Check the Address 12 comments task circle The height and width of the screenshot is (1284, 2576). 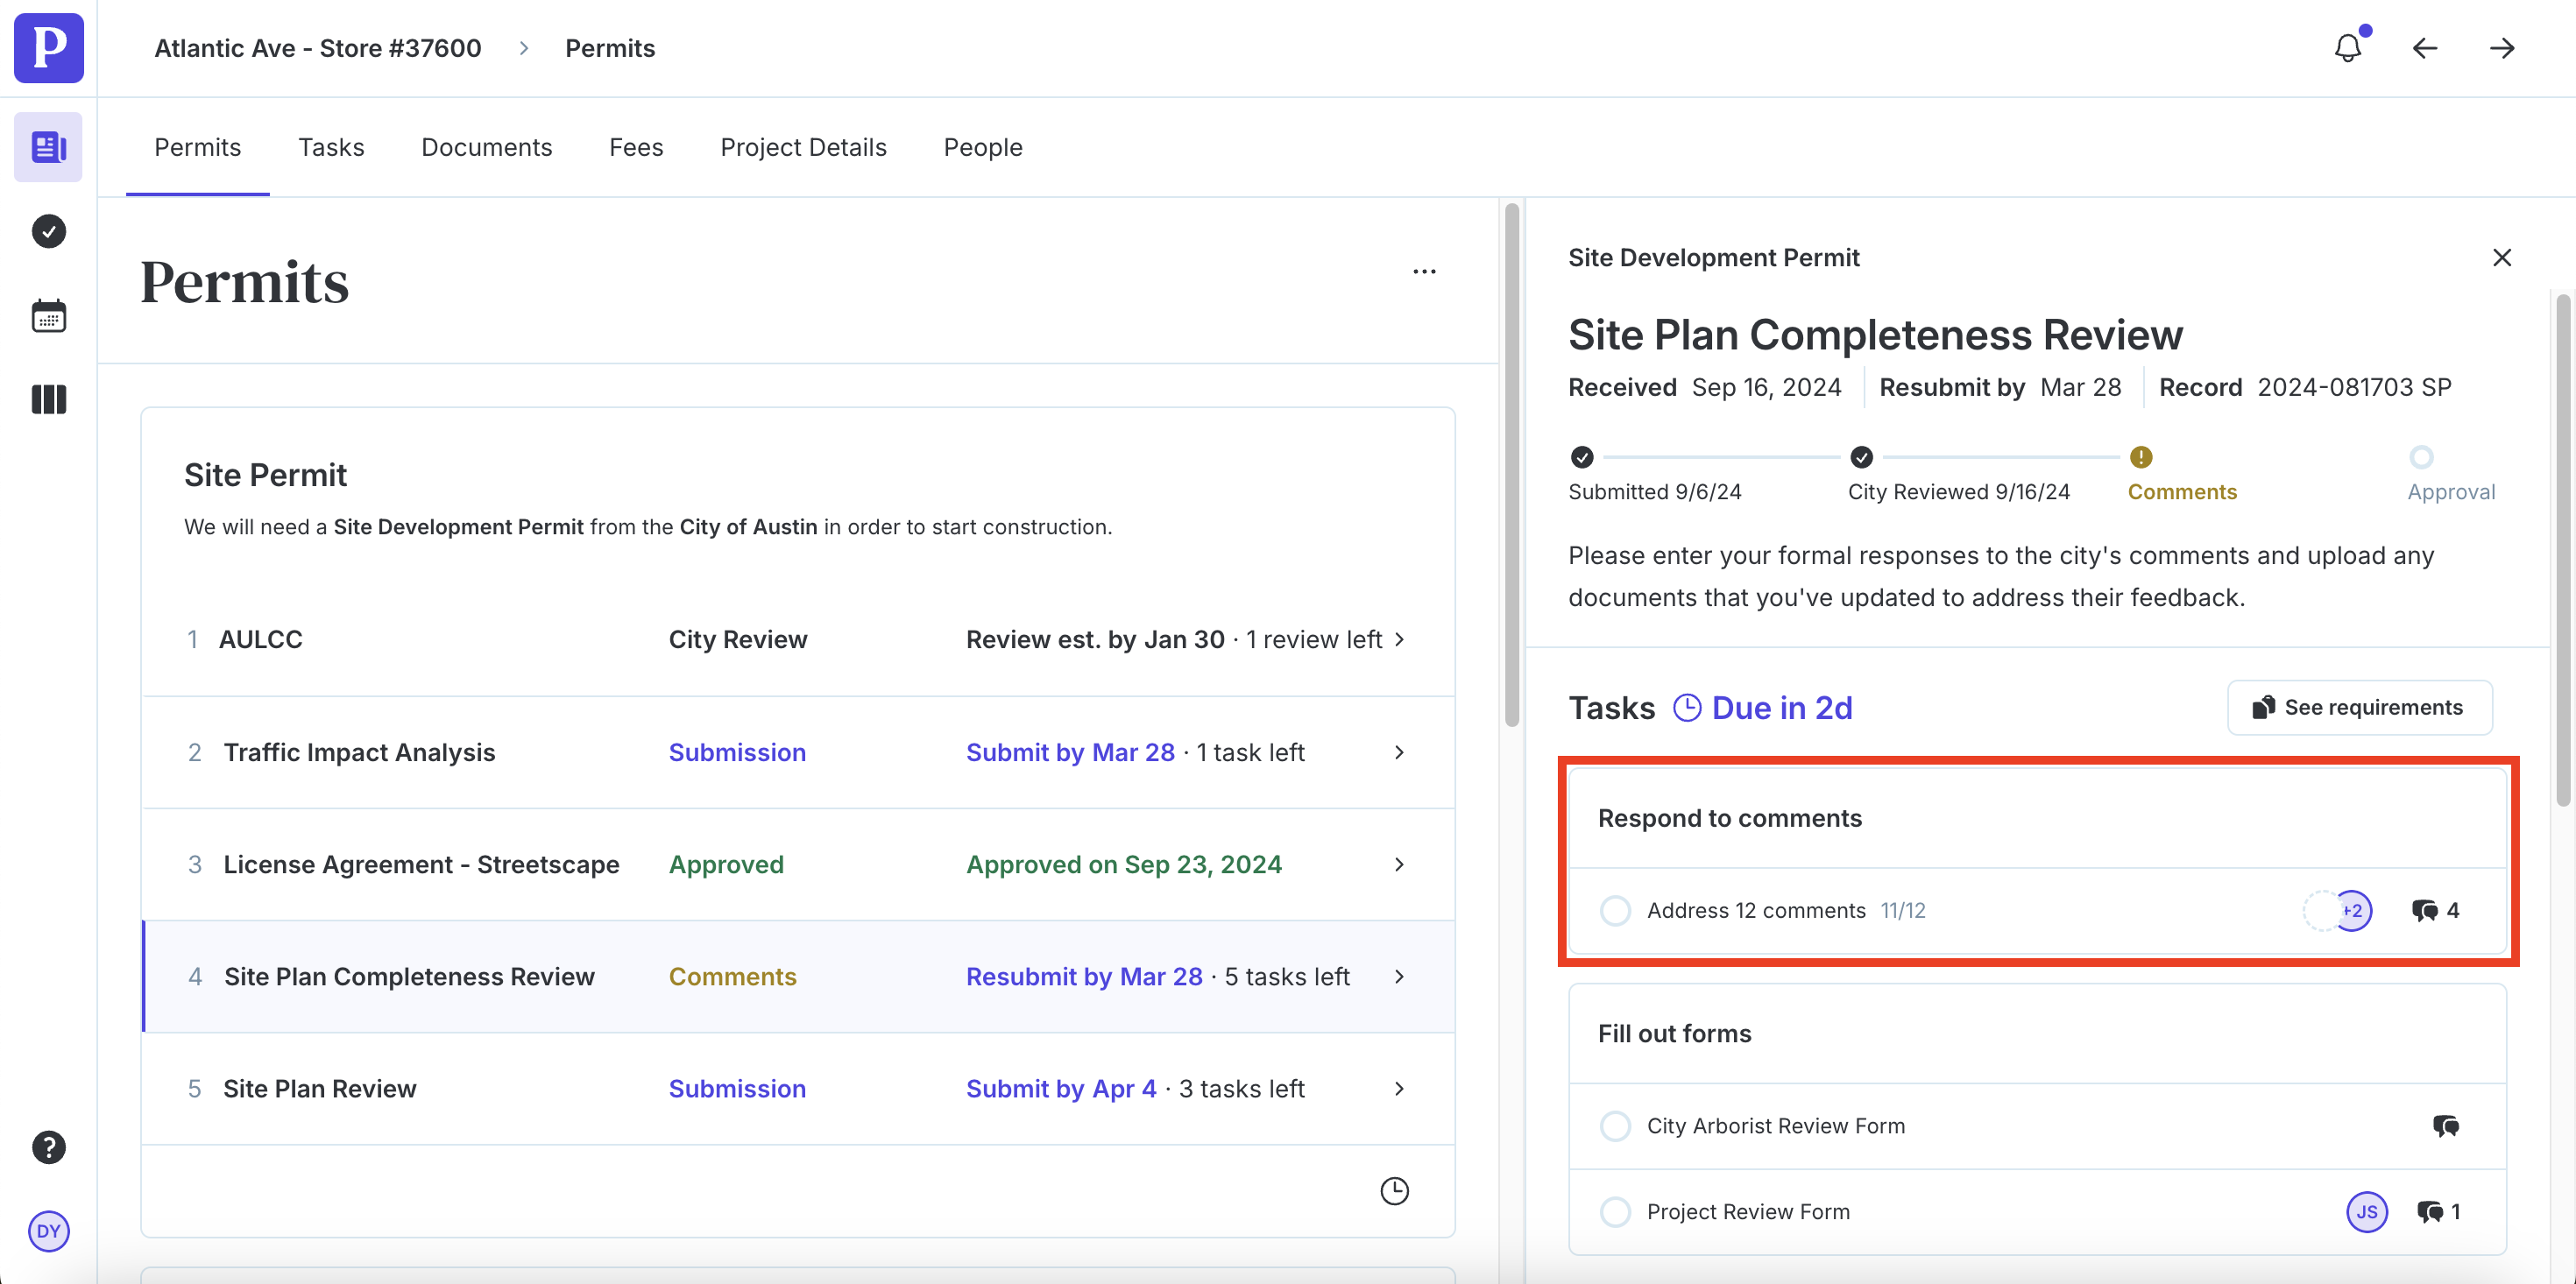1615,910
